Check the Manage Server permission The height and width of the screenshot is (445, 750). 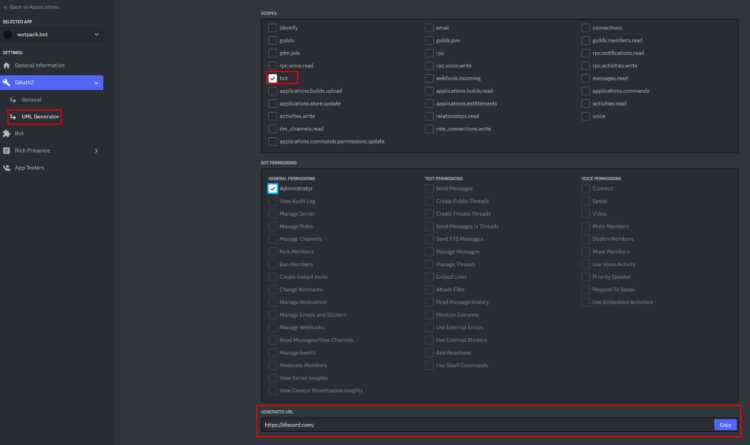tap(273, 214)
